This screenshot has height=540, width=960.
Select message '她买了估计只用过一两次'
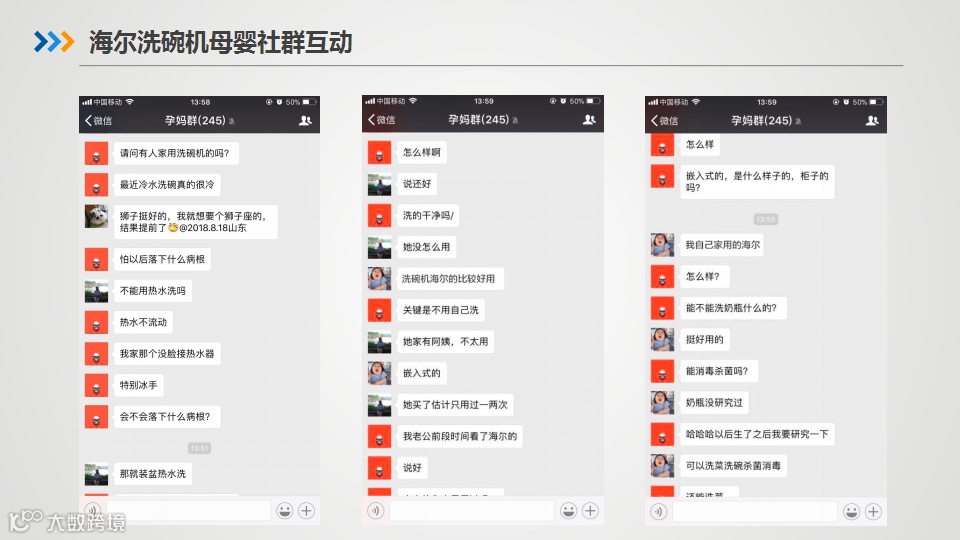[455, 405]
